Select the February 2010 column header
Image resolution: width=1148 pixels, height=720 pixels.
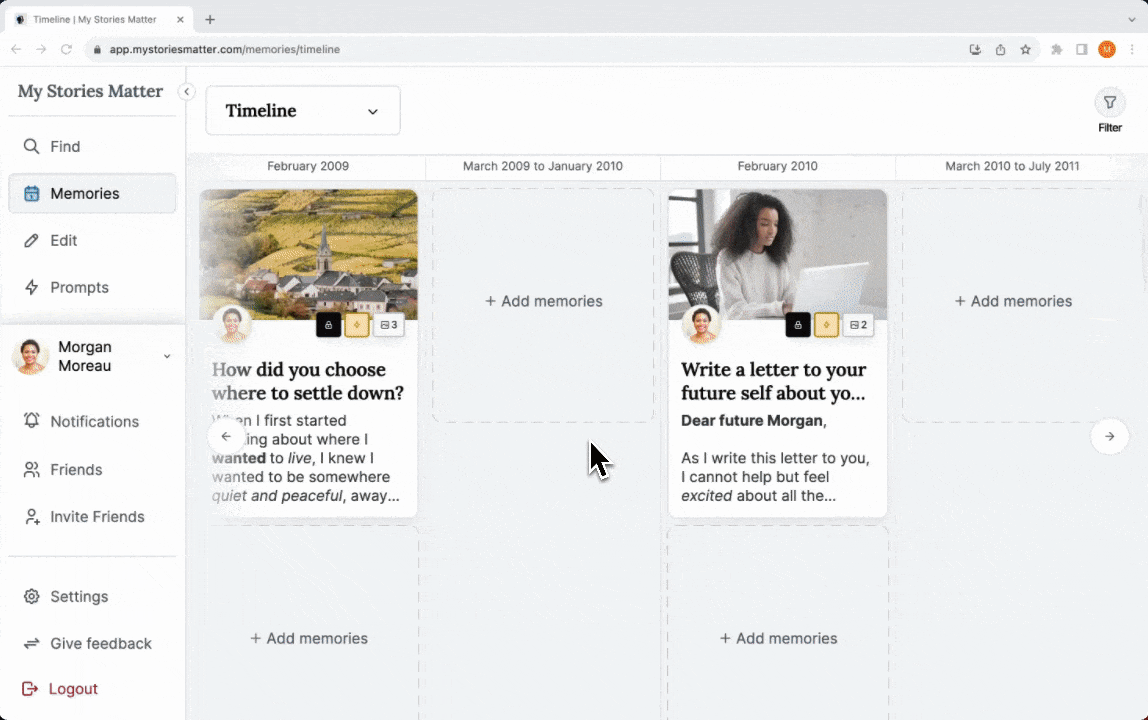point(778,166)
